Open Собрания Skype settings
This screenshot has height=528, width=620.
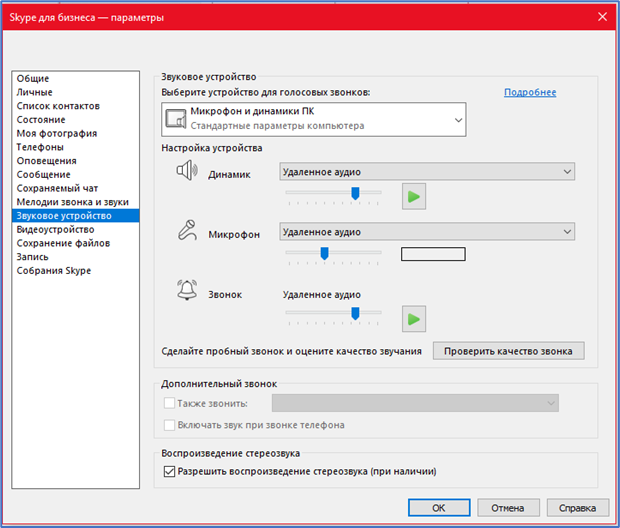[76, 271]
